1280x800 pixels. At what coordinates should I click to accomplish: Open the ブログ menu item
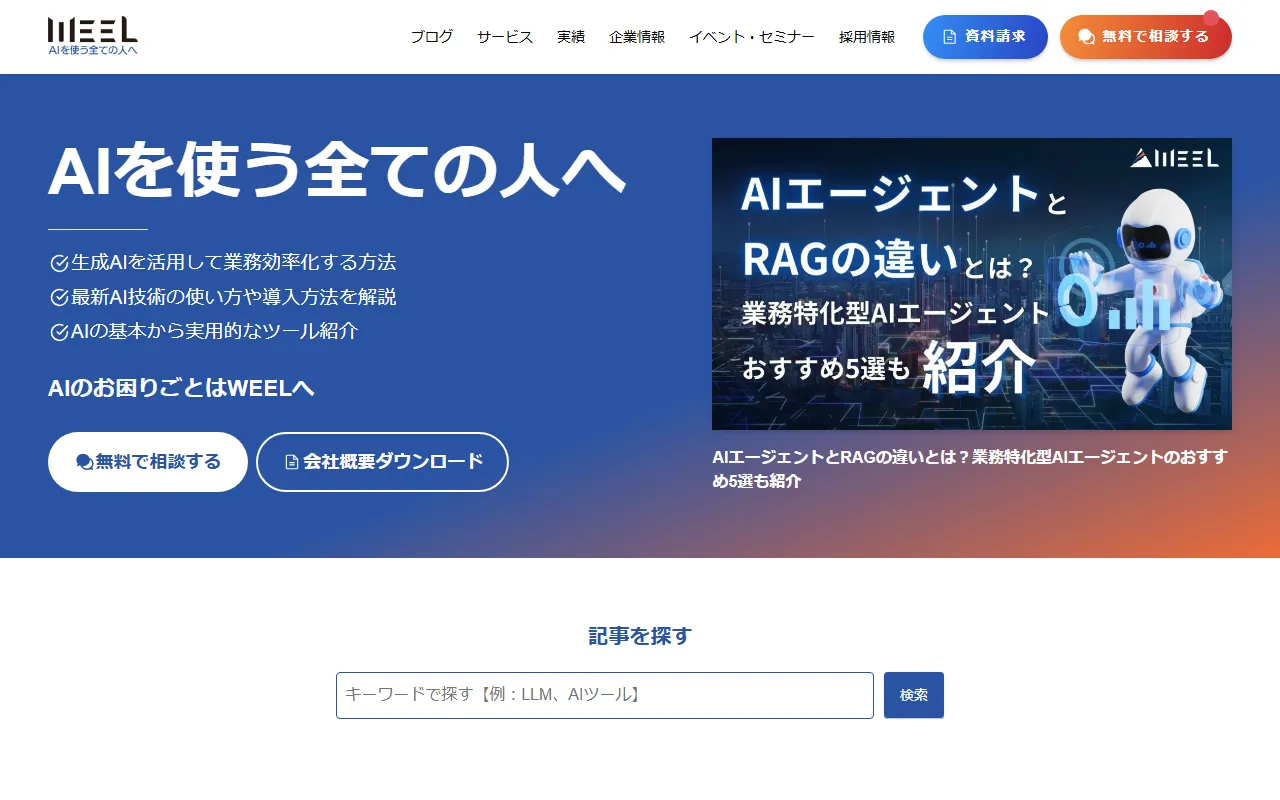(x=430, y=36)
